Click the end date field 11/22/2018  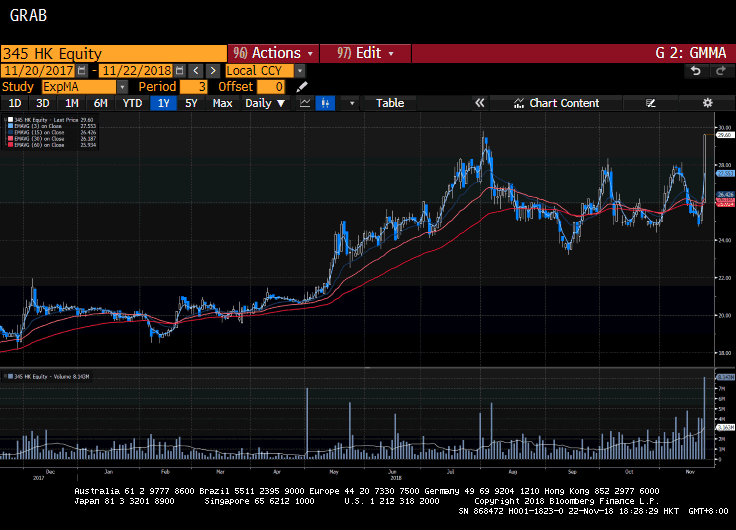click(x=137, y=71)
